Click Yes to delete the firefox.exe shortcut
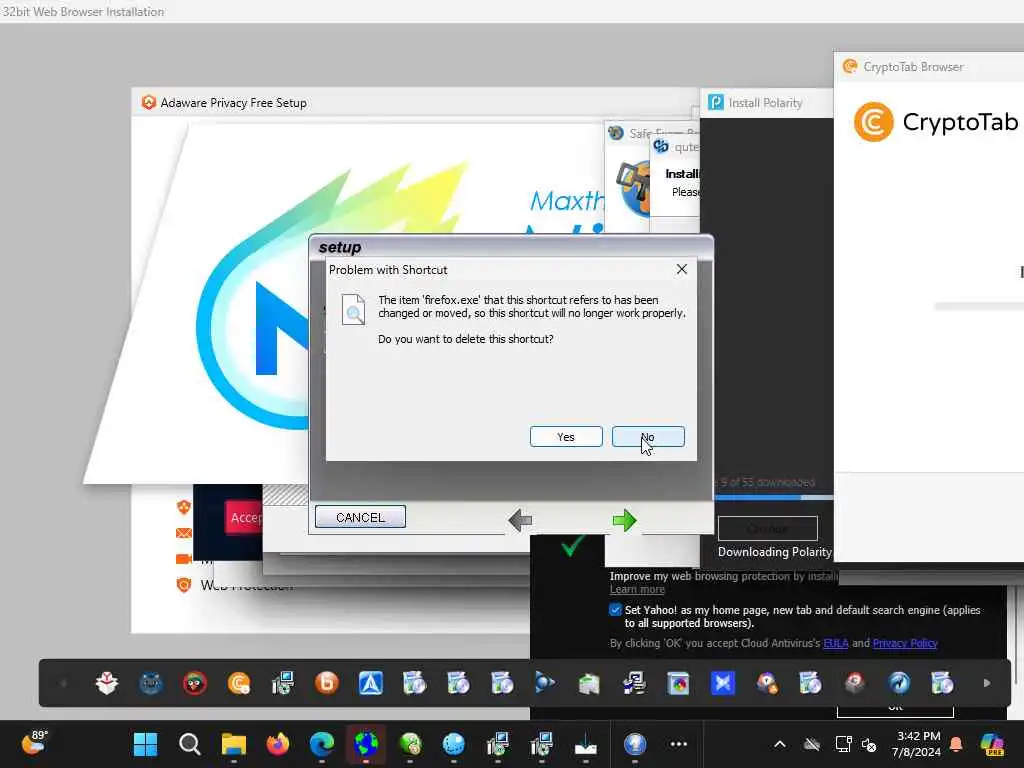Image resolution: width=1024 pixels, height=768 pixels. tap(566, 437)
